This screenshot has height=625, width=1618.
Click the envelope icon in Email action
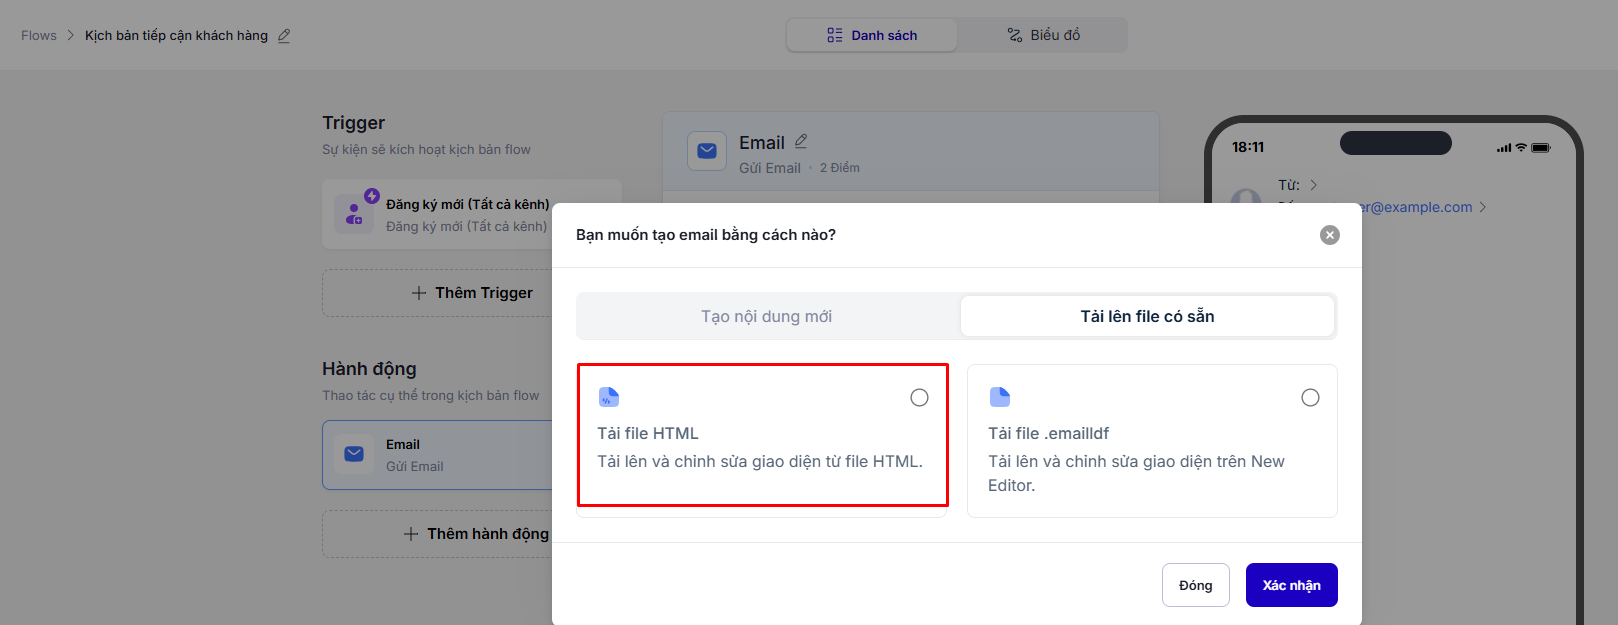[x=354, y=454]
